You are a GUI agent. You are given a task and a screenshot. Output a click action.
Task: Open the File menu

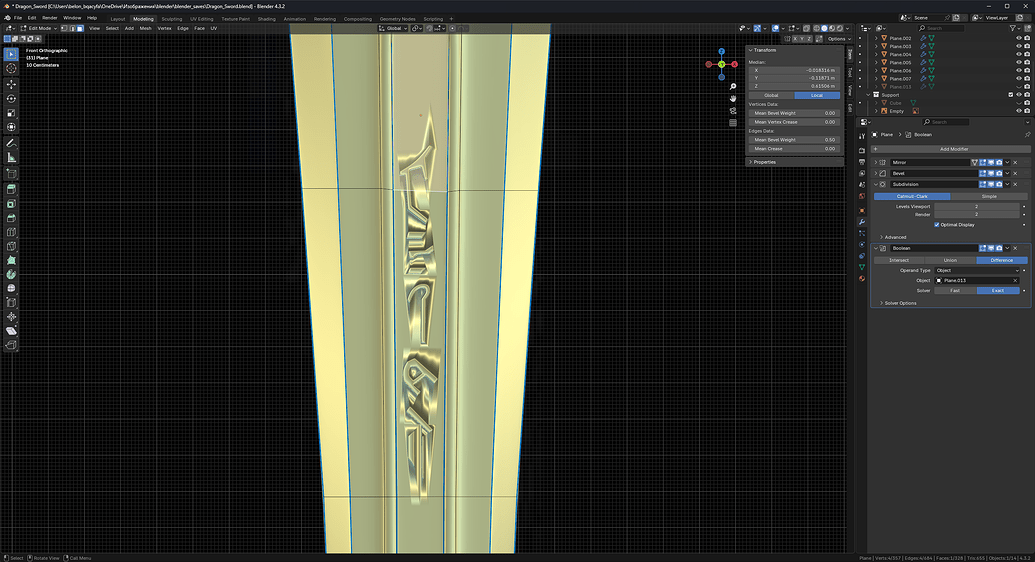[x=18, y=18]
